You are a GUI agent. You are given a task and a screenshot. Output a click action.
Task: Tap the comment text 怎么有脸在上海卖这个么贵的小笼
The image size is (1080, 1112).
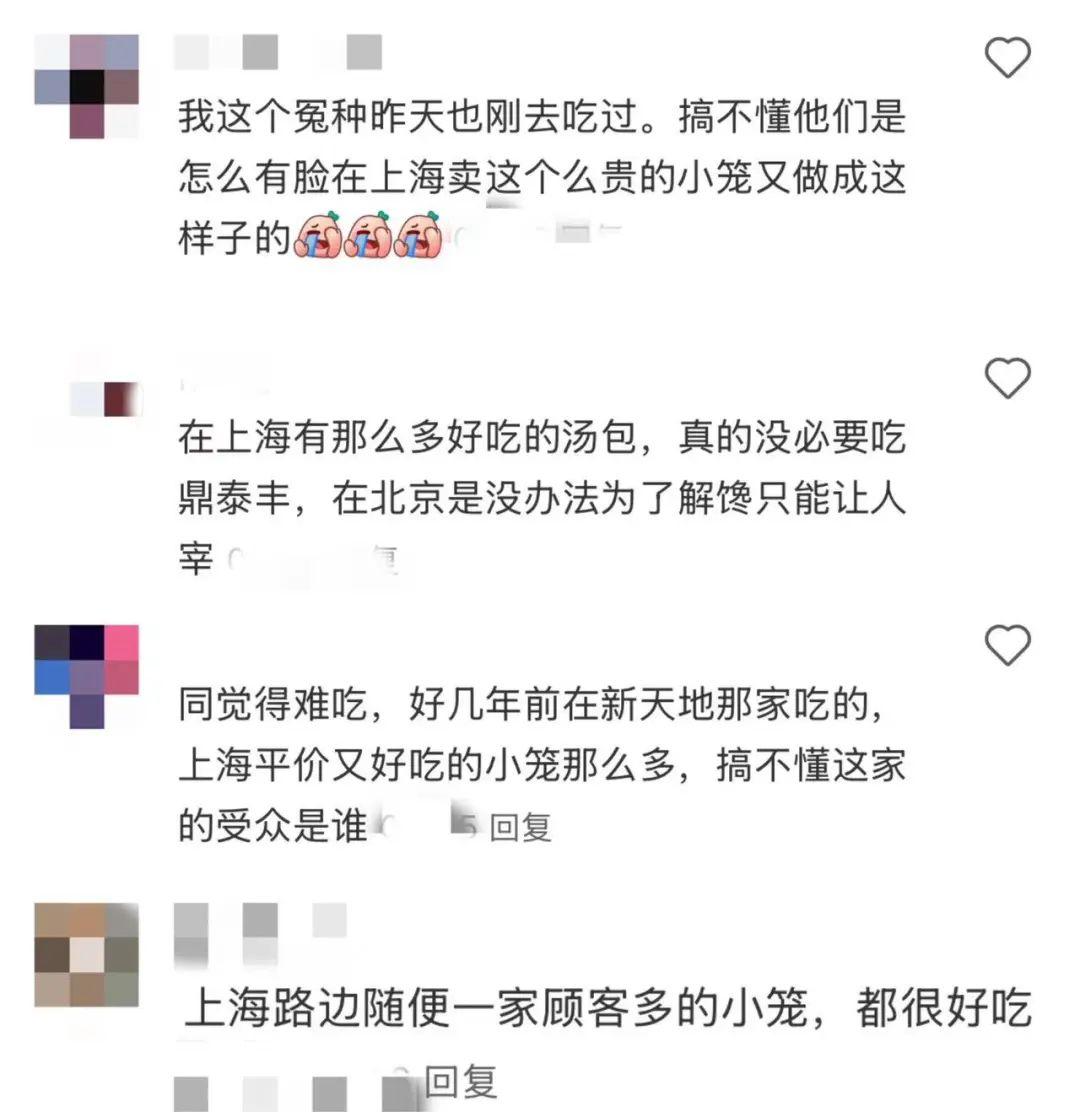tap(464, 177)
